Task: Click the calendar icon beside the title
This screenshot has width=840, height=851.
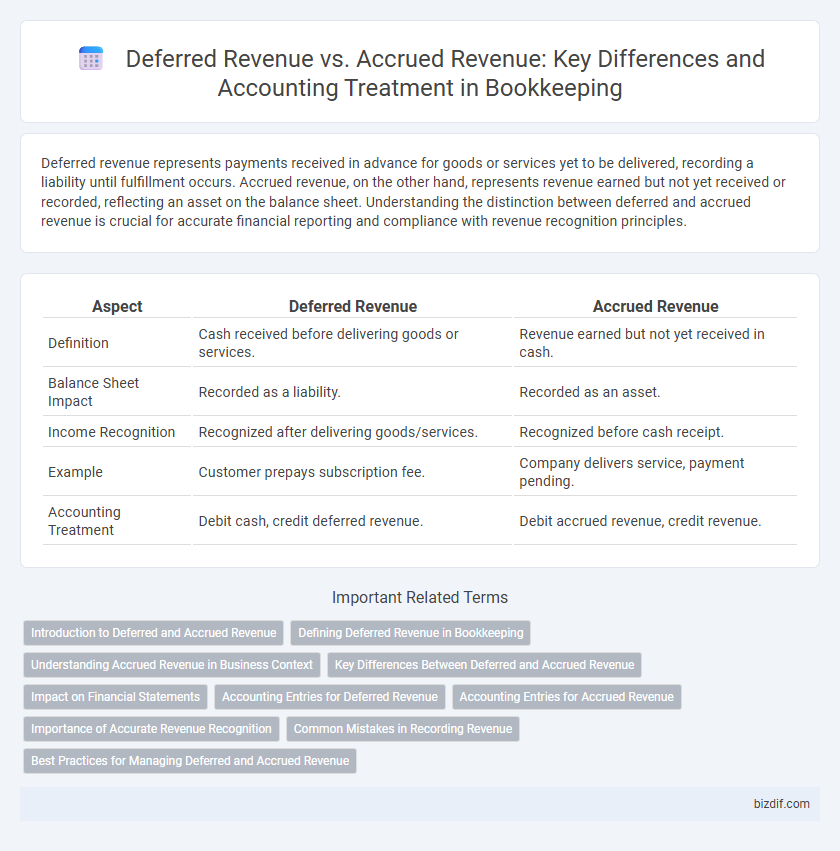Action: point(91,59)
